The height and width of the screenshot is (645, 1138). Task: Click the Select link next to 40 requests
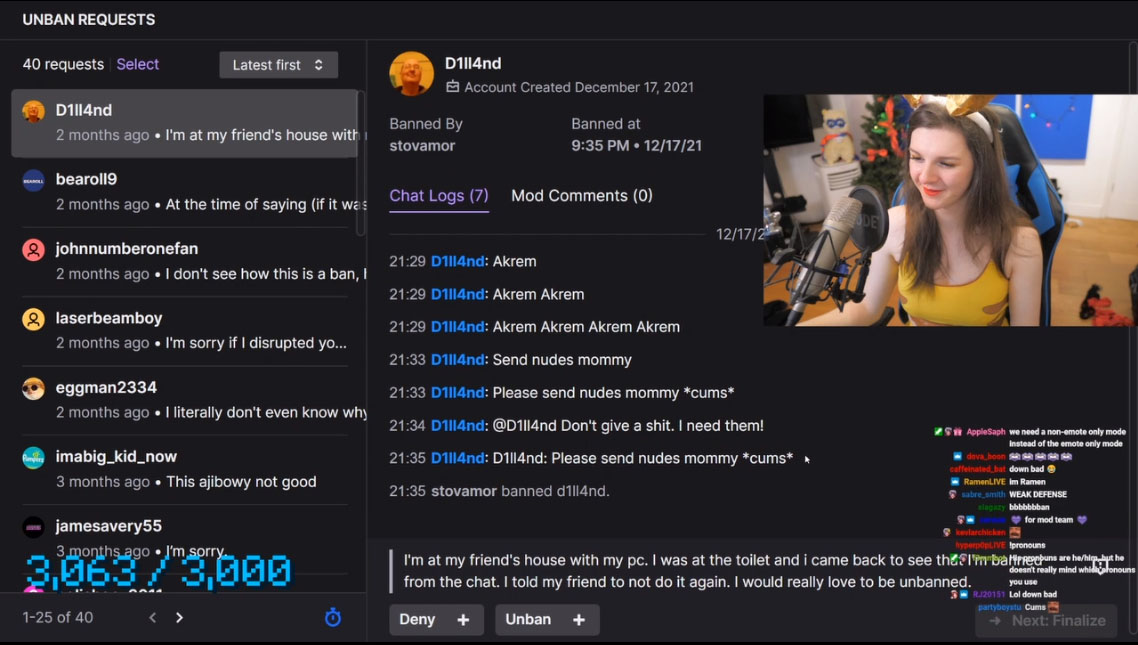point(137,64)
